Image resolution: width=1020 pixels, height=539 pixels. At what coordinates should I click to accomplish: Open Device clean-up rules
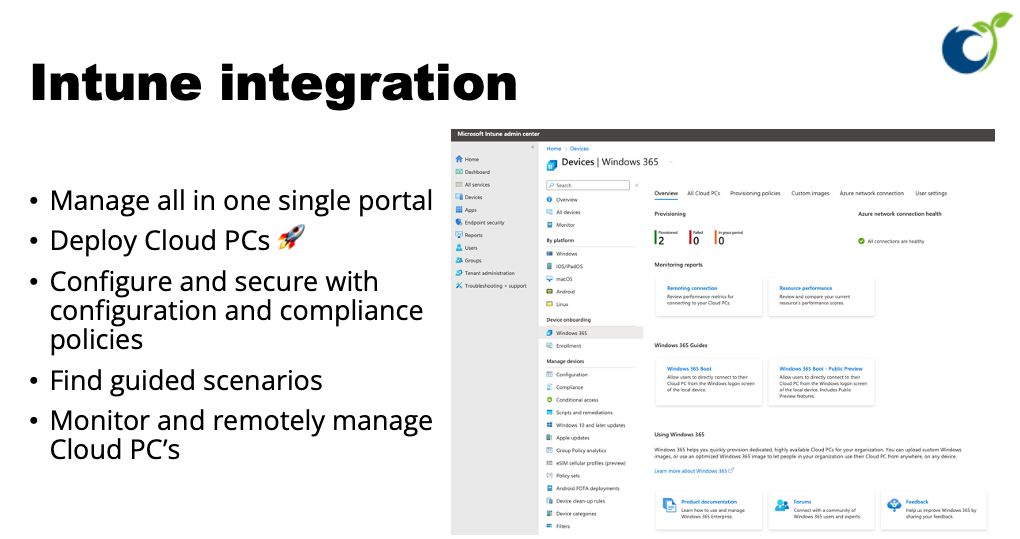(x=576, y=501)
